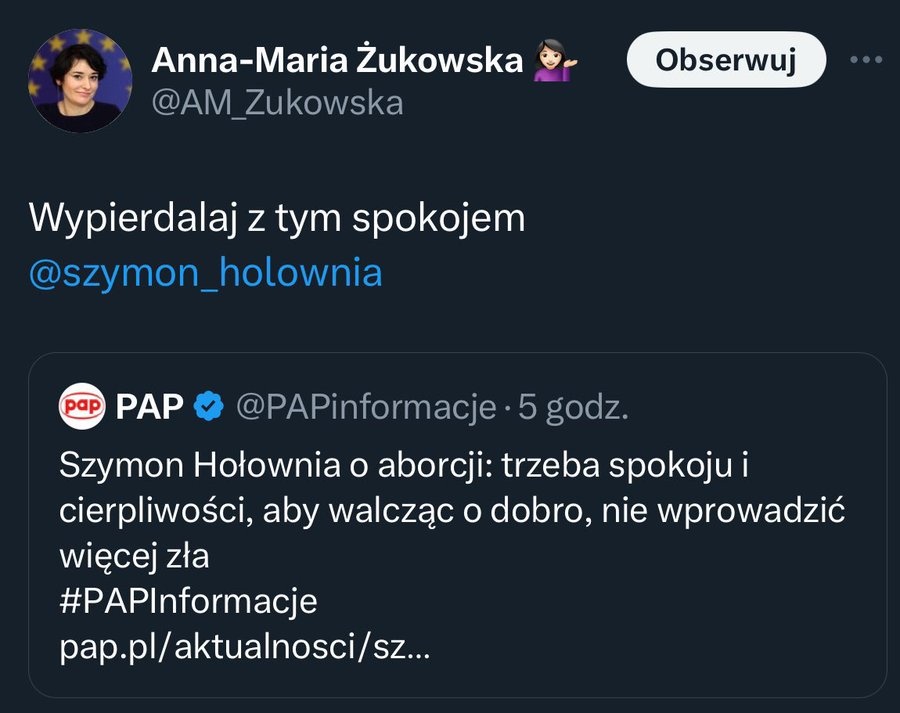This screenshot has width=900, height=713.
Task: Open the @PAPinformacje handle
Action: point(366,406)
